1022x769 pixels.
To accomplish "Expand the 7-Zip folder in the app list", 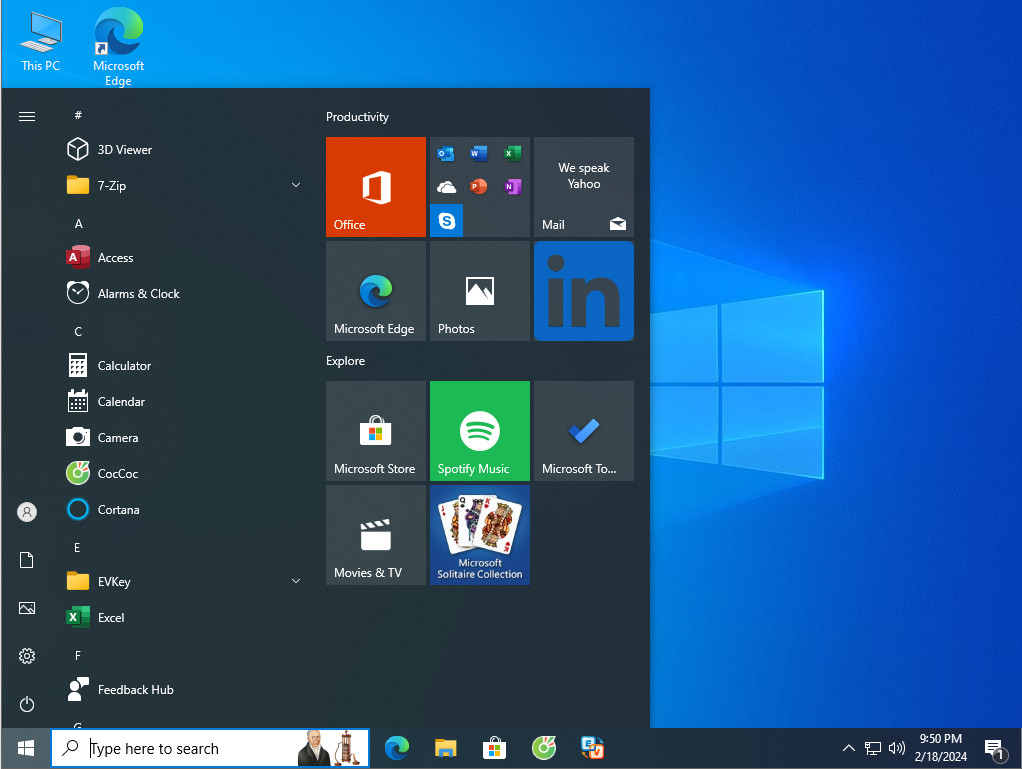I will coord(295,185).
